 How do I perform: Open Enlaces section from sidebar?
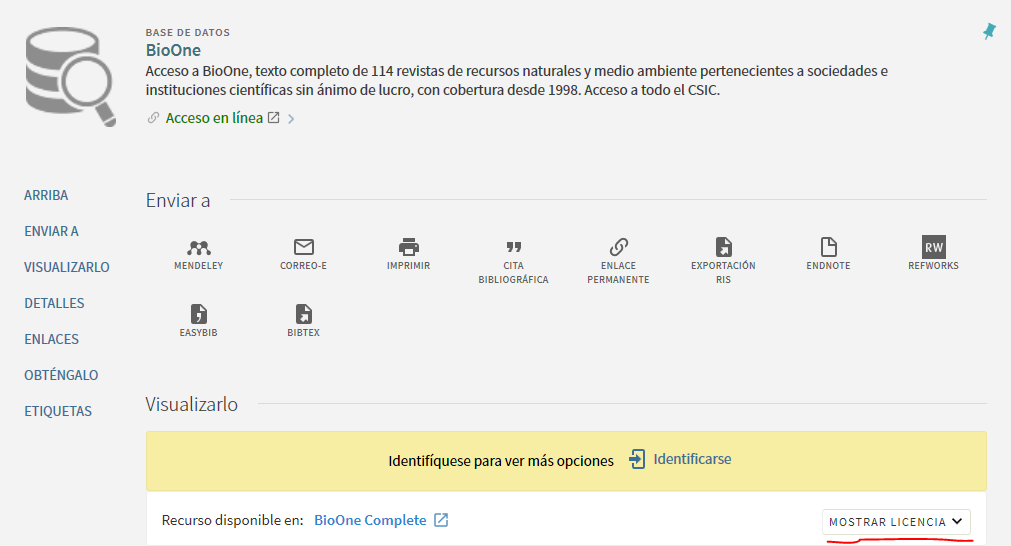click(52, 340)
